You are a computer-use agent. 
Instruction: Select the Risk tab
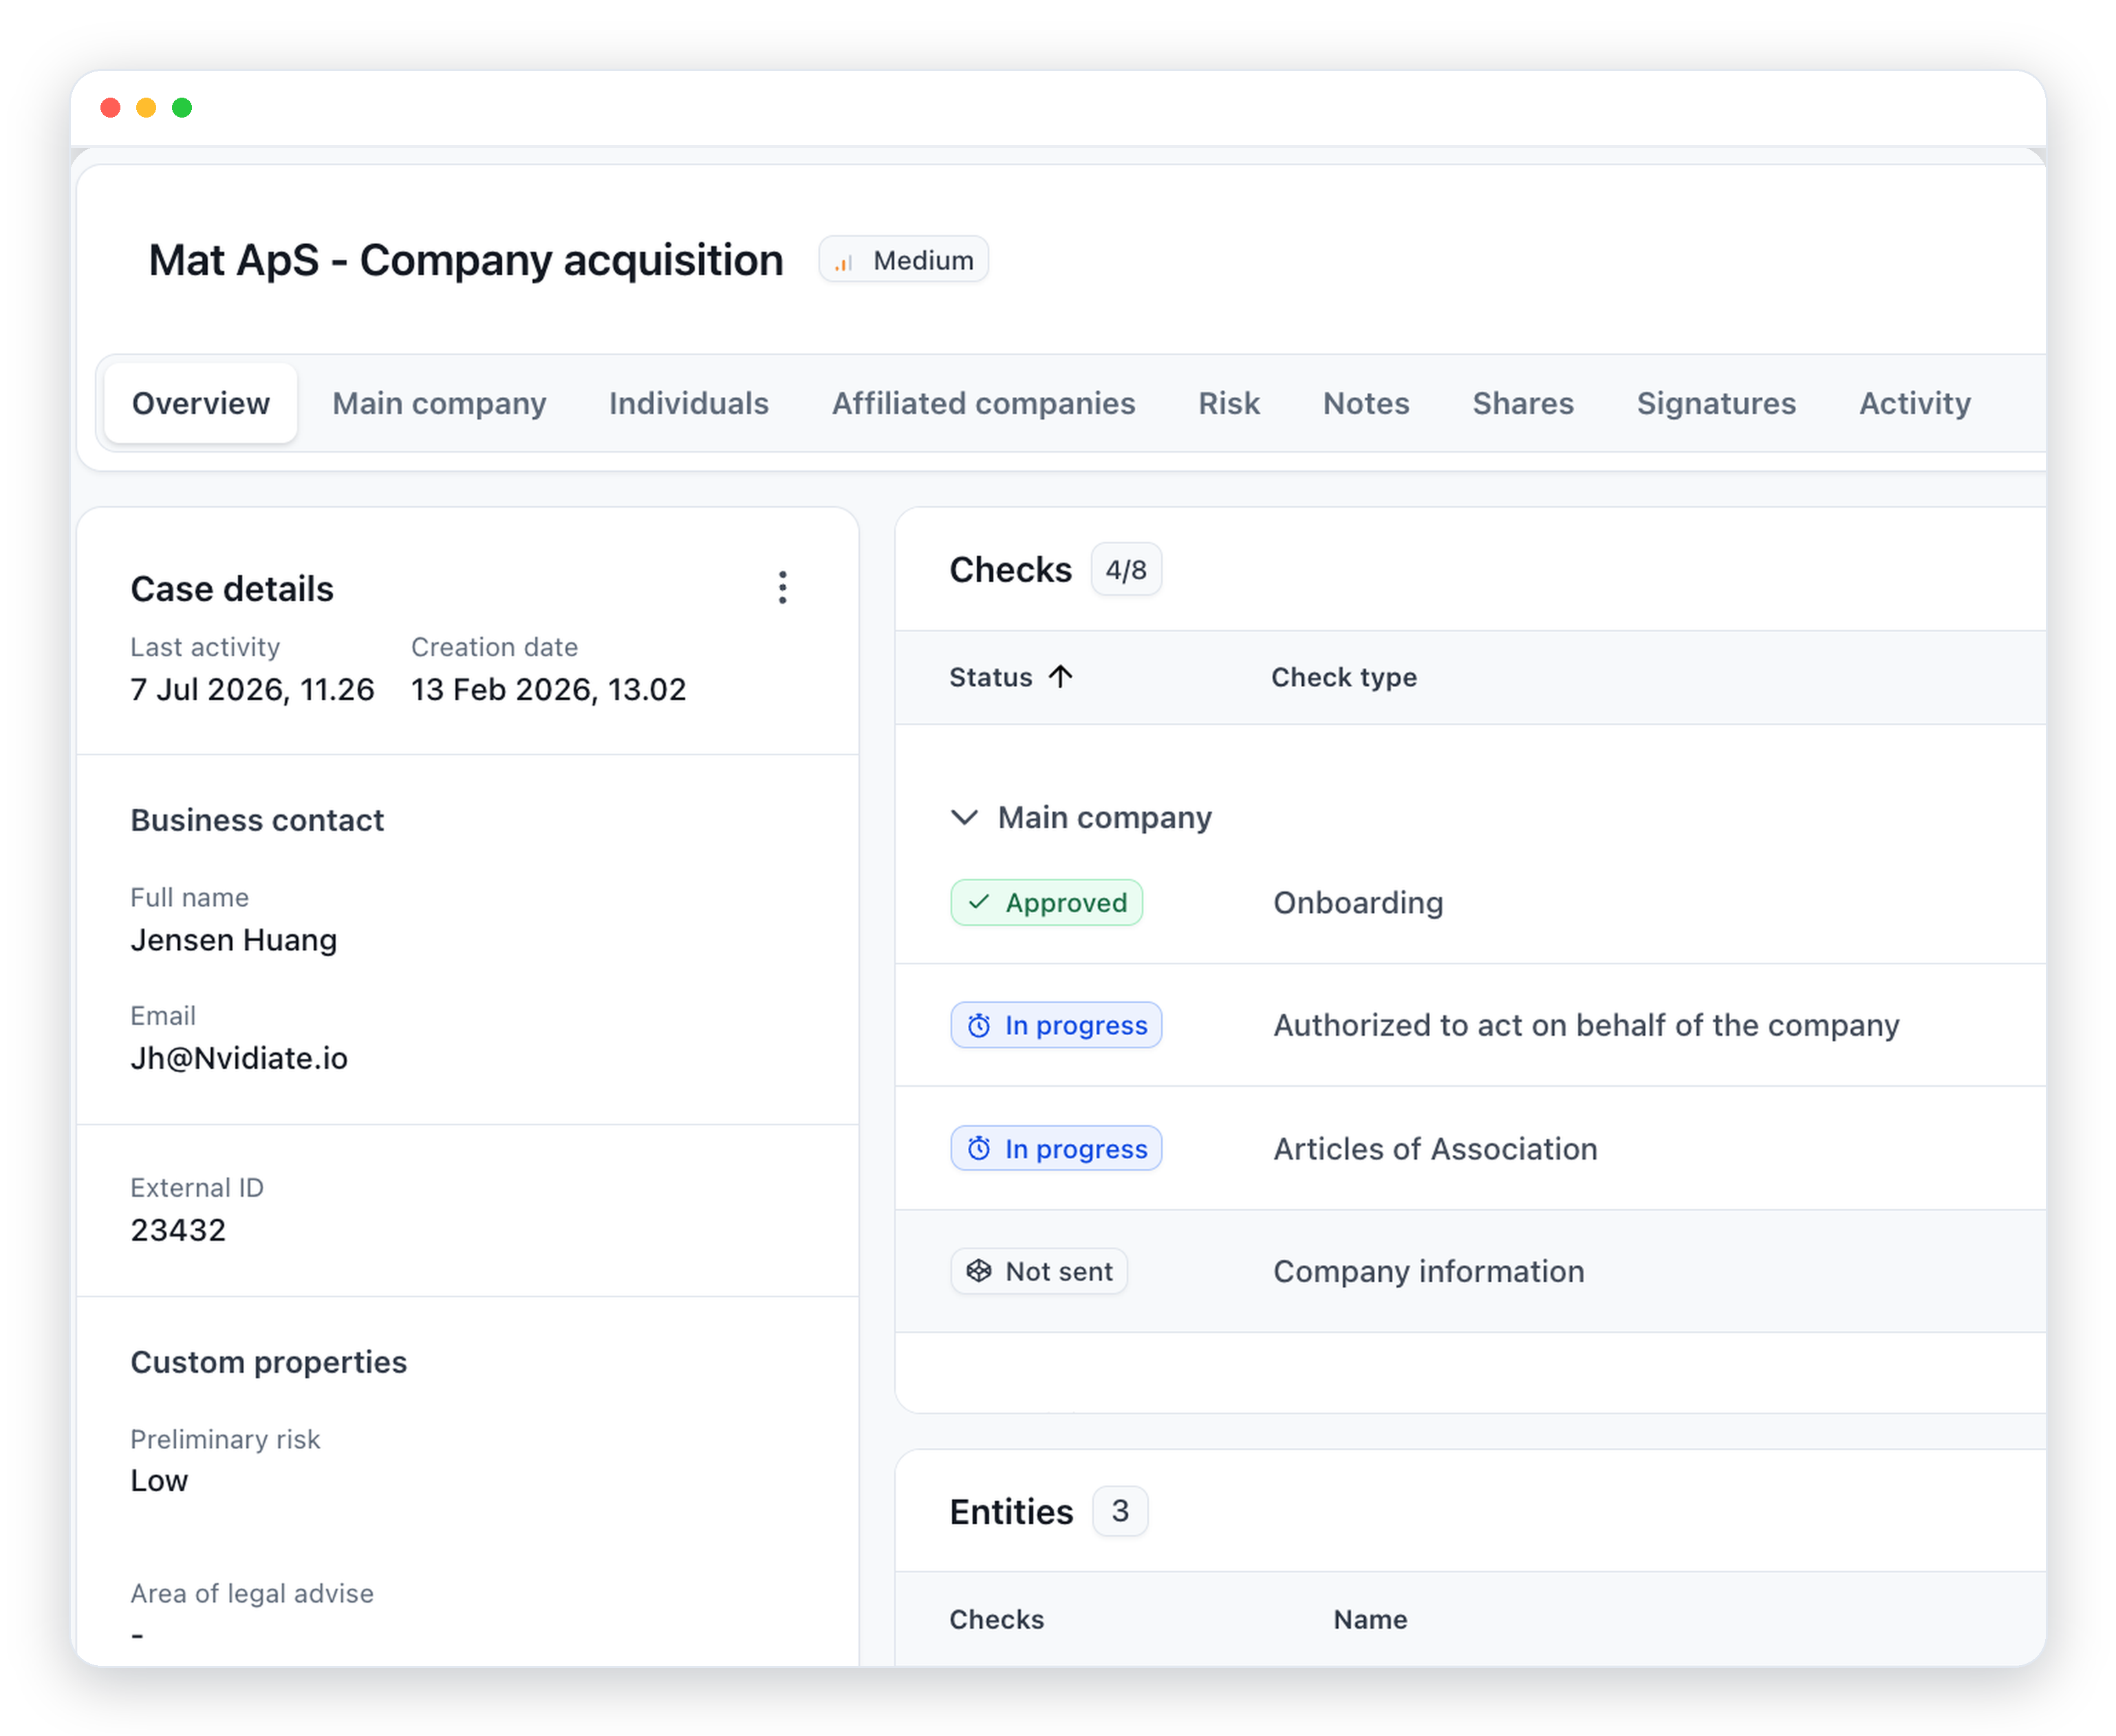[x=1229, y=403]
